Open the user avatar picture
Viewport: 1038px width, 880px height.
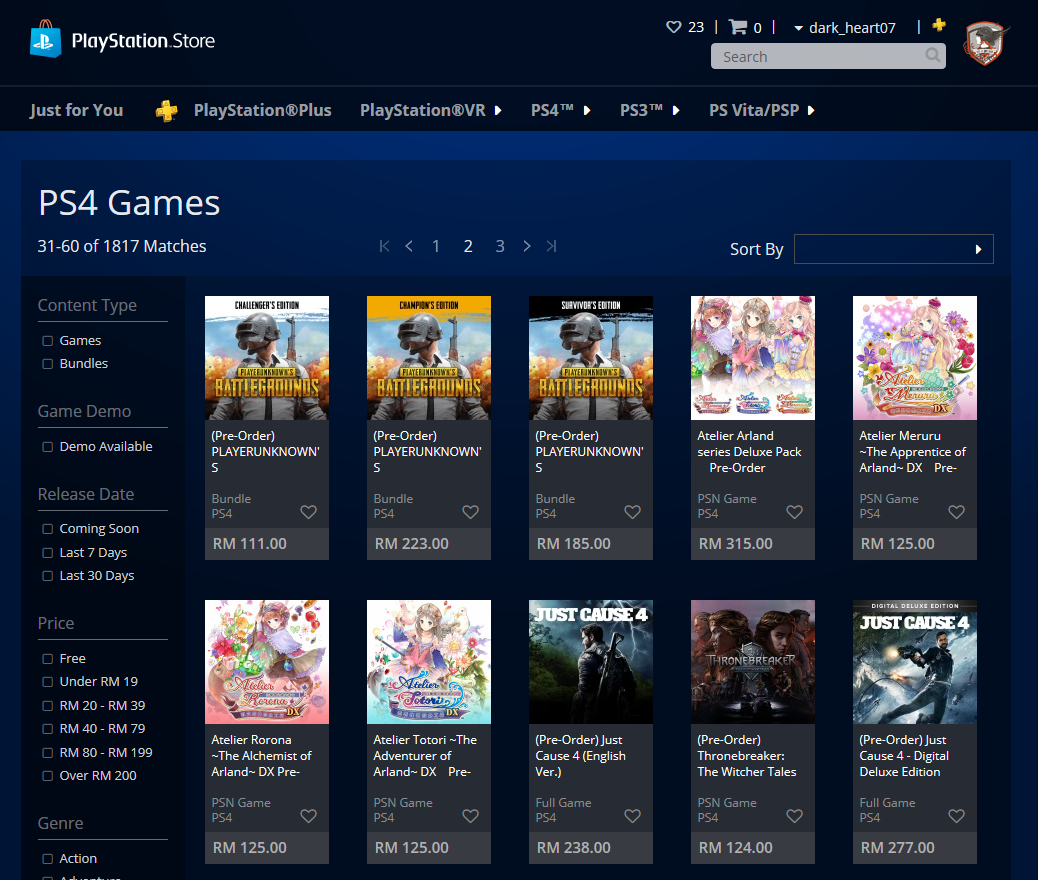point(986,43)
